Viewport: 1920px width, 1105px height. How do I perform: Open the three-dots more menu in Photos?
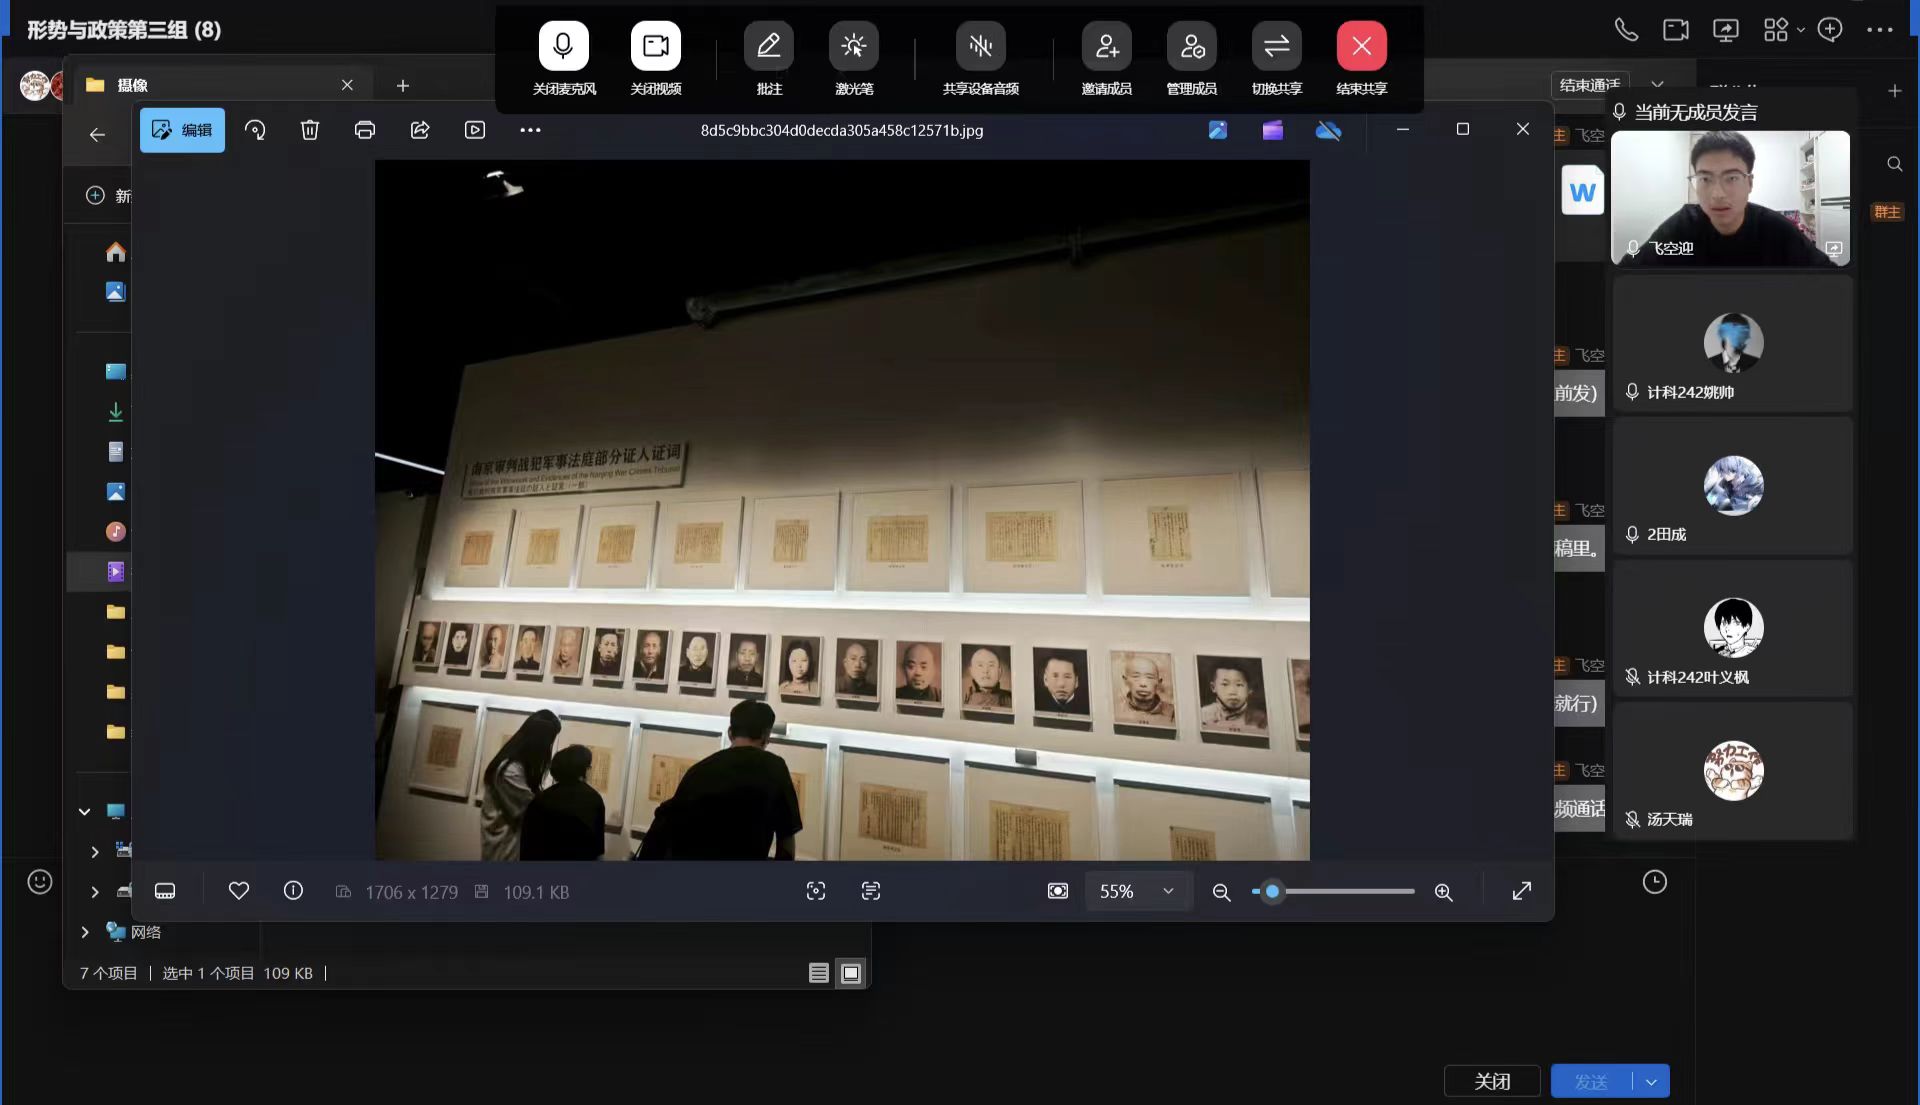[530, 130]
